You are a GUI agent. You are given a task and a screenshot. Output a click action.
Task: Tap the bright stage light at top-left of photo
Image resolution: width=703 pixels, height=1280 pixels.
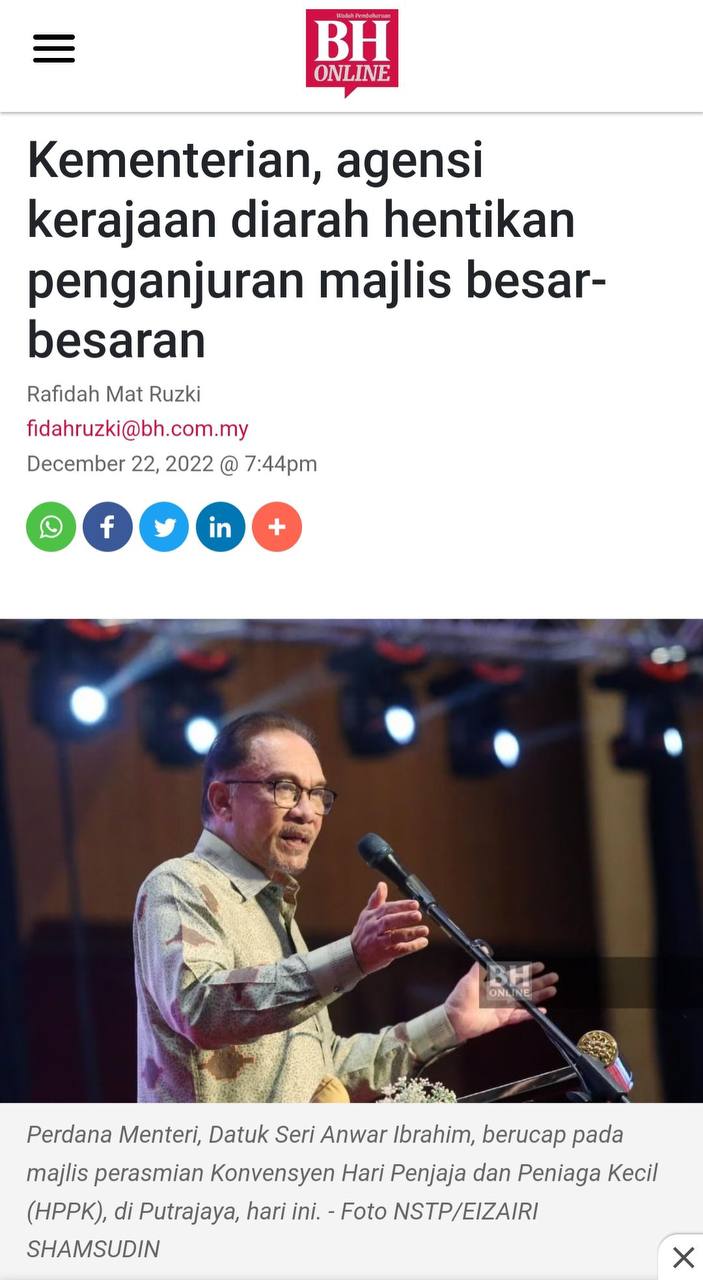click(x=88, y=704)
